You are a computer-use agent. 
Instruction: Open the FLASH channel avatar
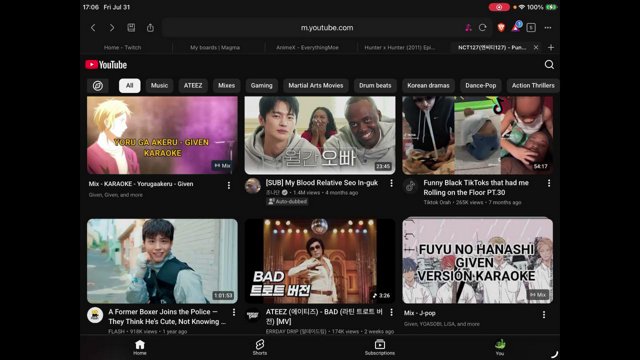(95, 315)
